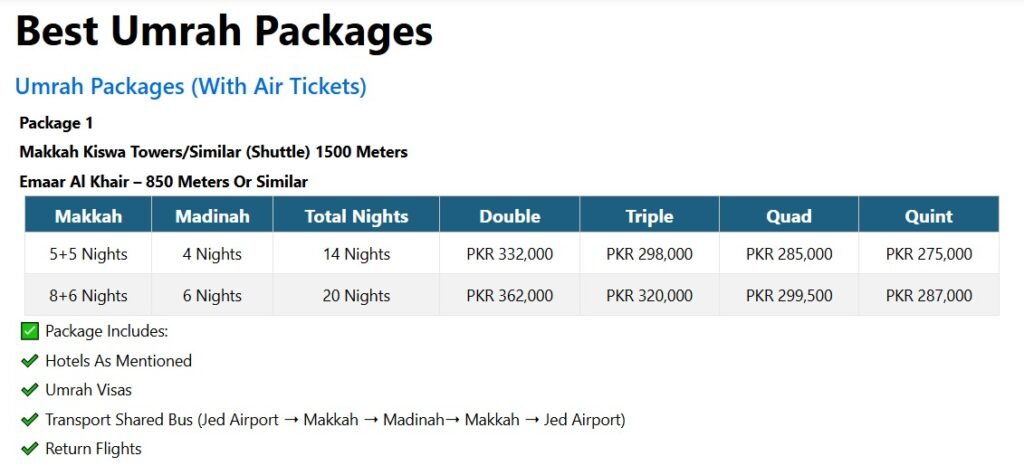This screenshot has width=1024, height=475.
Task: Select the Quint column header
Action: [x=929, y=214]
